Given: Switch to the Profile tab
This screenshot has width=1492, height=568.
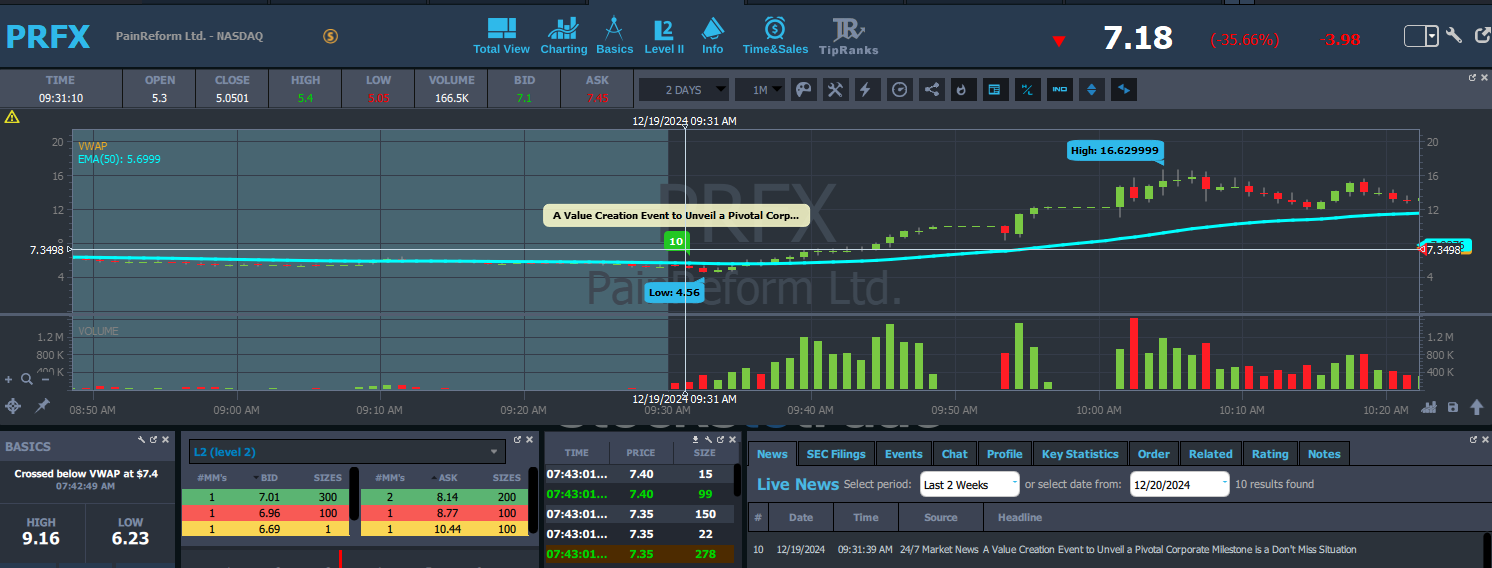Looking at the screenshot, I should coord(1005,454).
